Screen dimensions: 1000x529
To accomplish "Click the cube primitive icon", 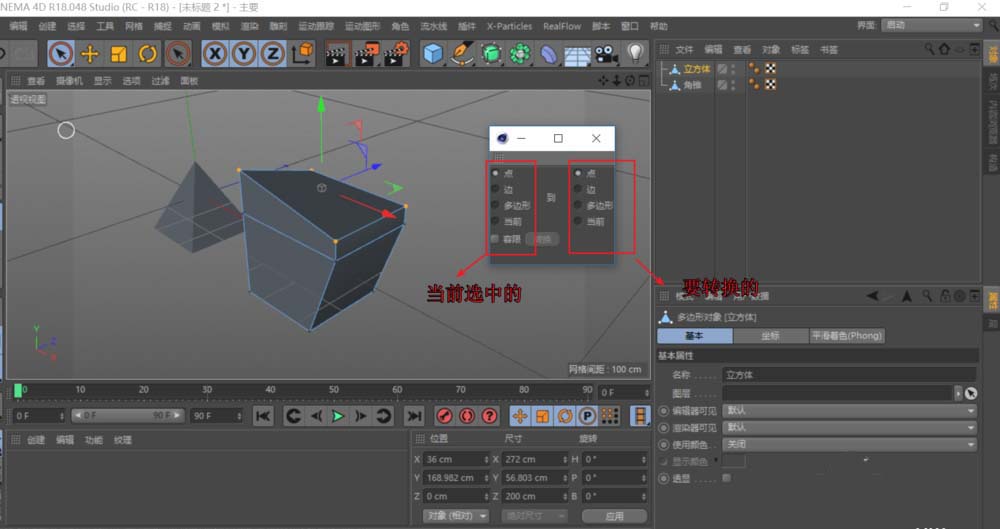I will point(432,54).
